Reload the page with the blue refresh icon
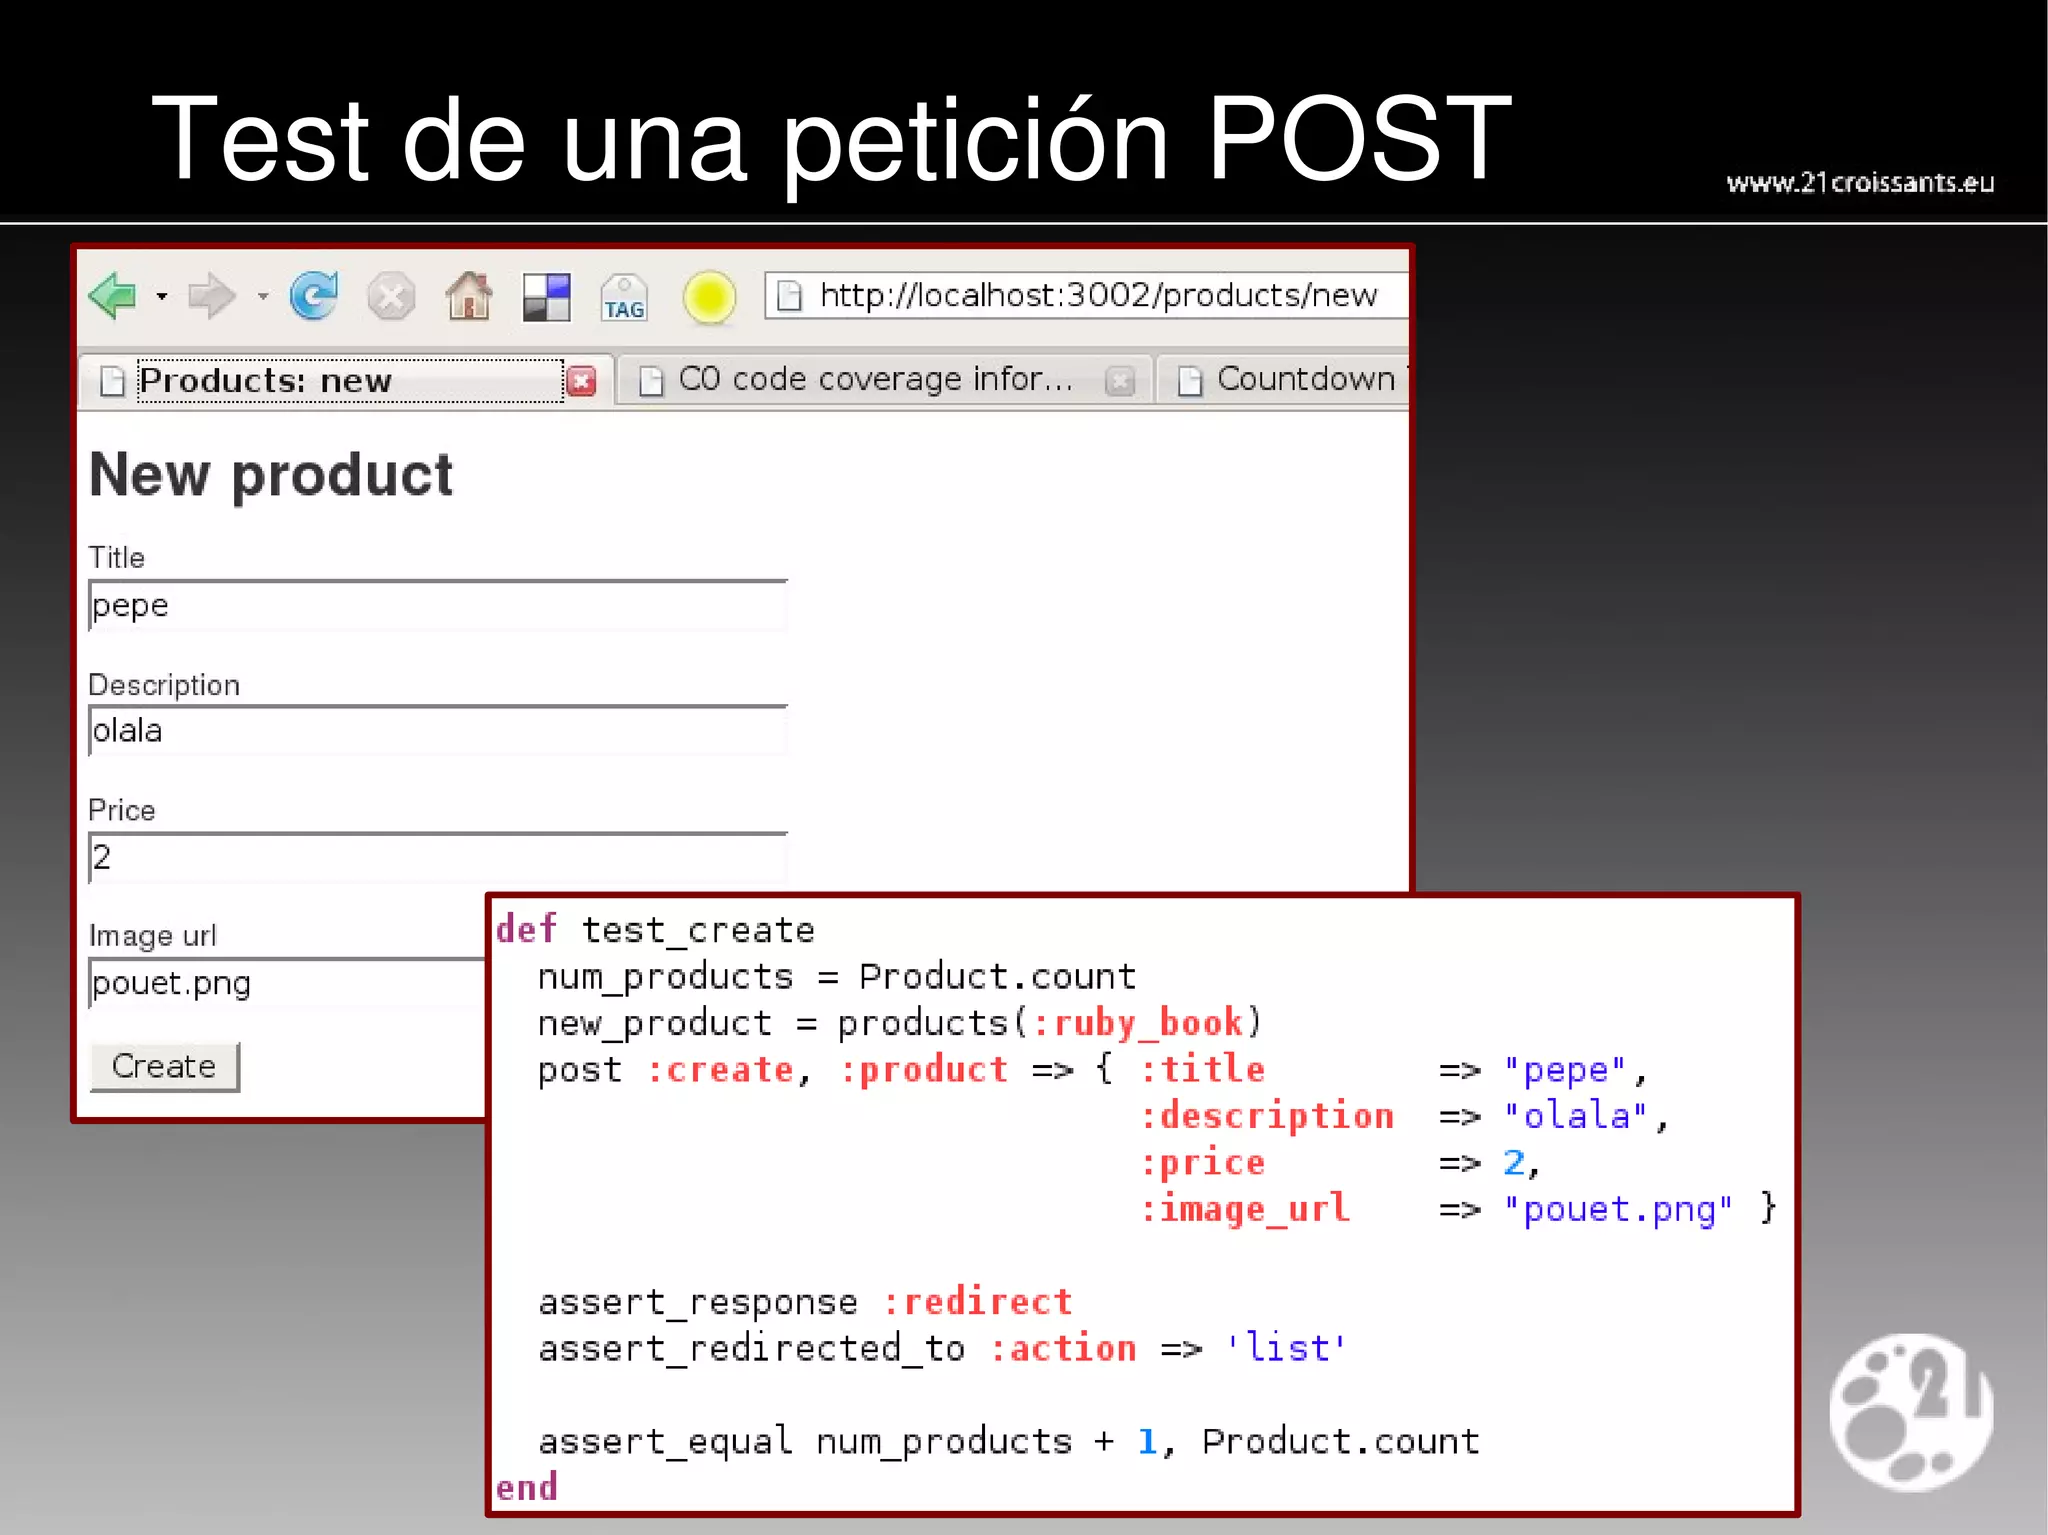The width and height of the screenshot is (2048, 1535). tap(314, 296)
